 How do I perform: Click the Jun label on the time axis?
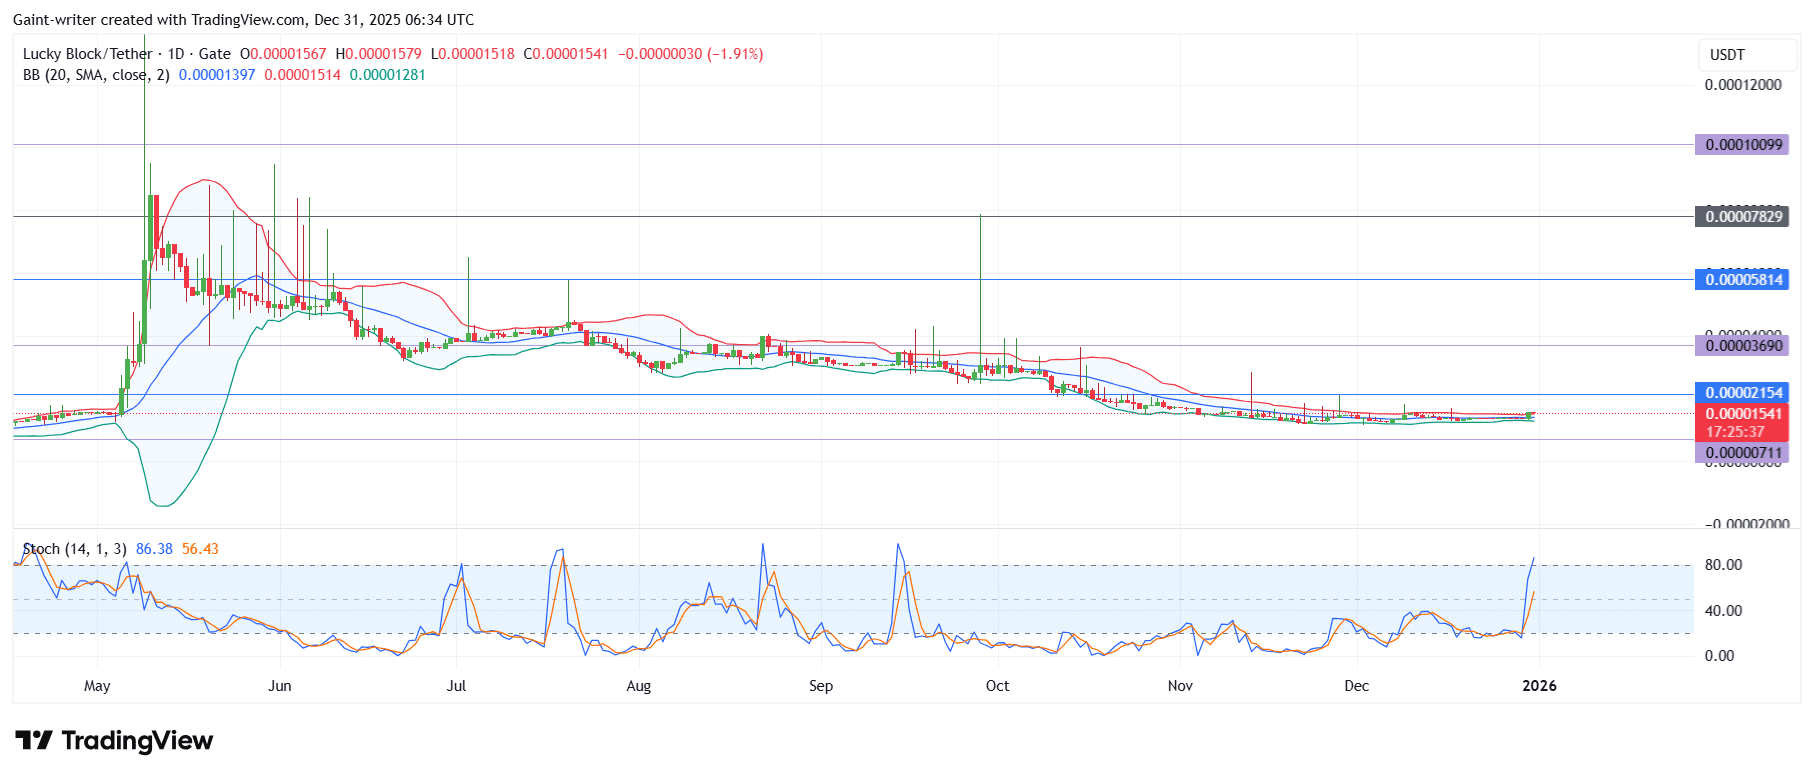[x=280, y=686]
